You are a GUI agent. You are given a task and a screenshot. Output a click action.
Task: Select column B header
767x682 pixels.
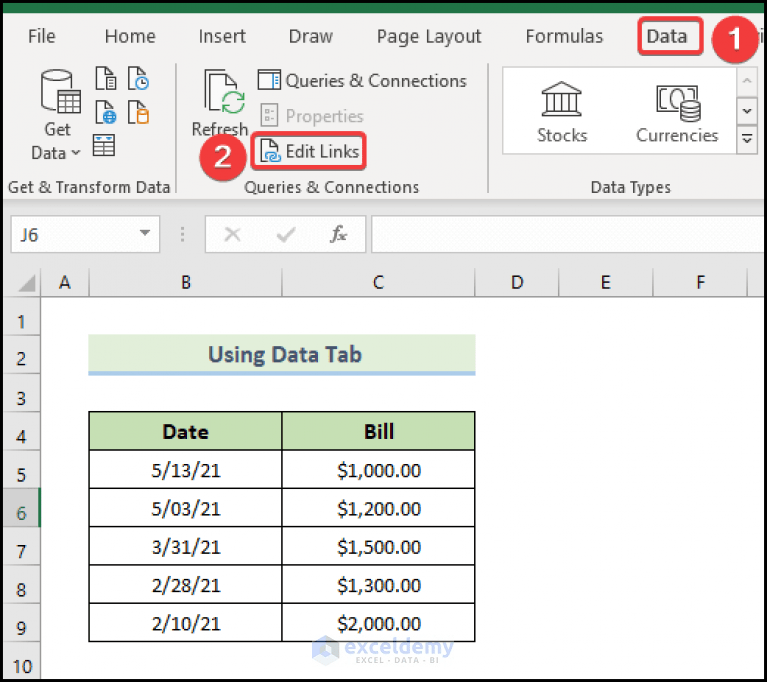point(185,282)
